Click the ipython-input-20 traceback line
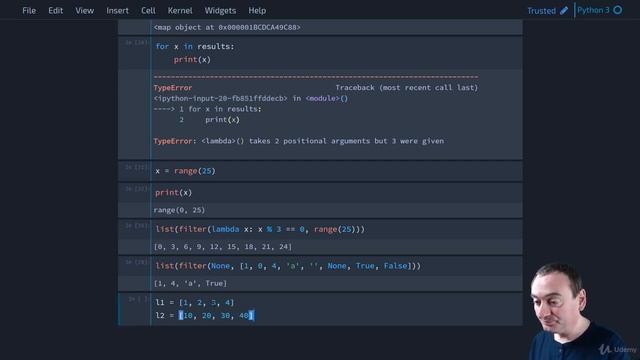This screenshot has width=640, height=360. [251, 98]
